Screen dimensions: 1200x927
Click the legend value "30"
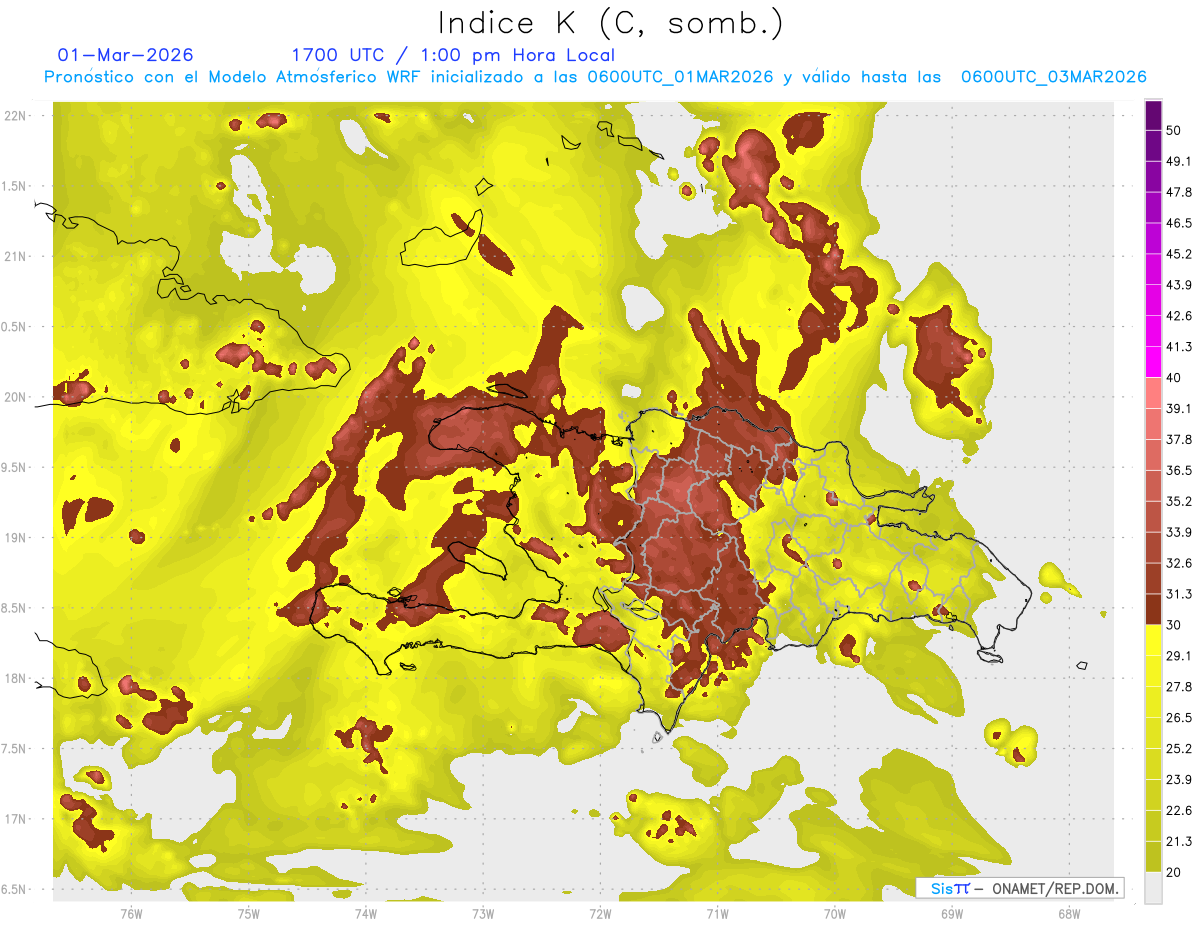[1174, 625]
